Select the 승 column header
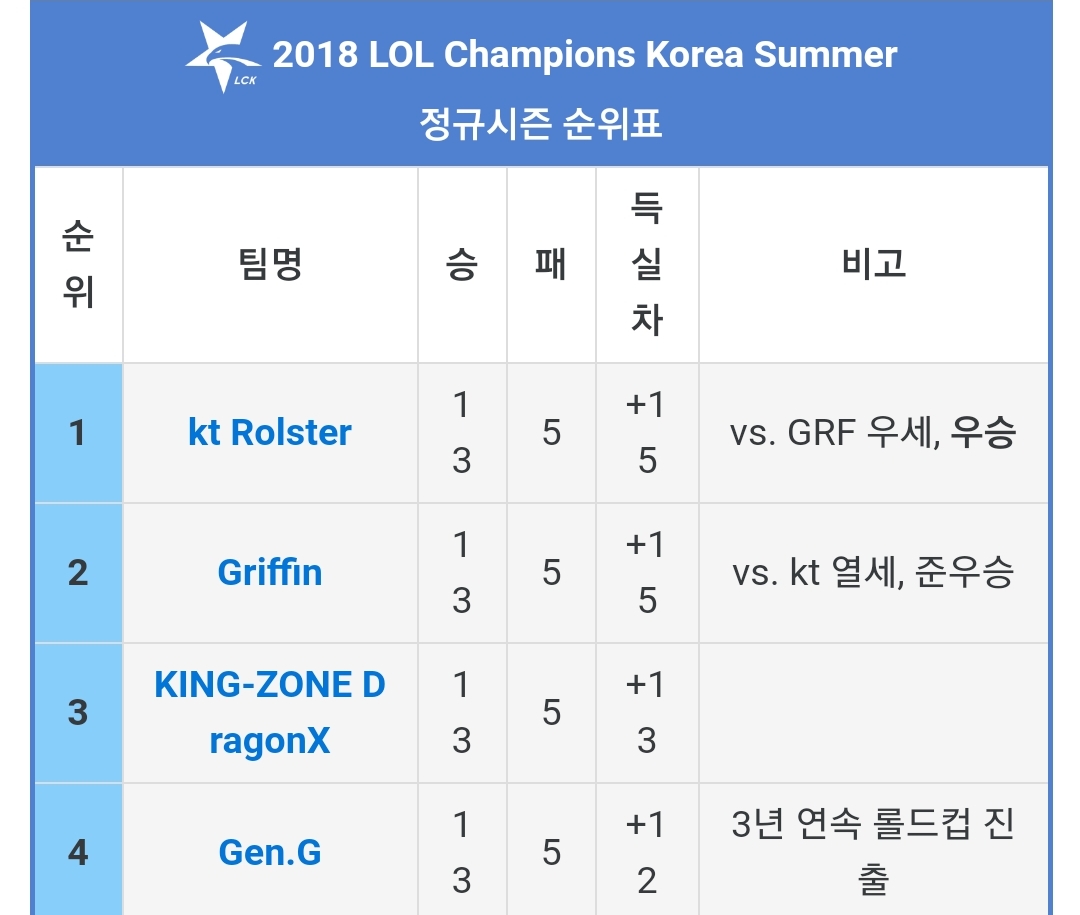 (462, 265)
